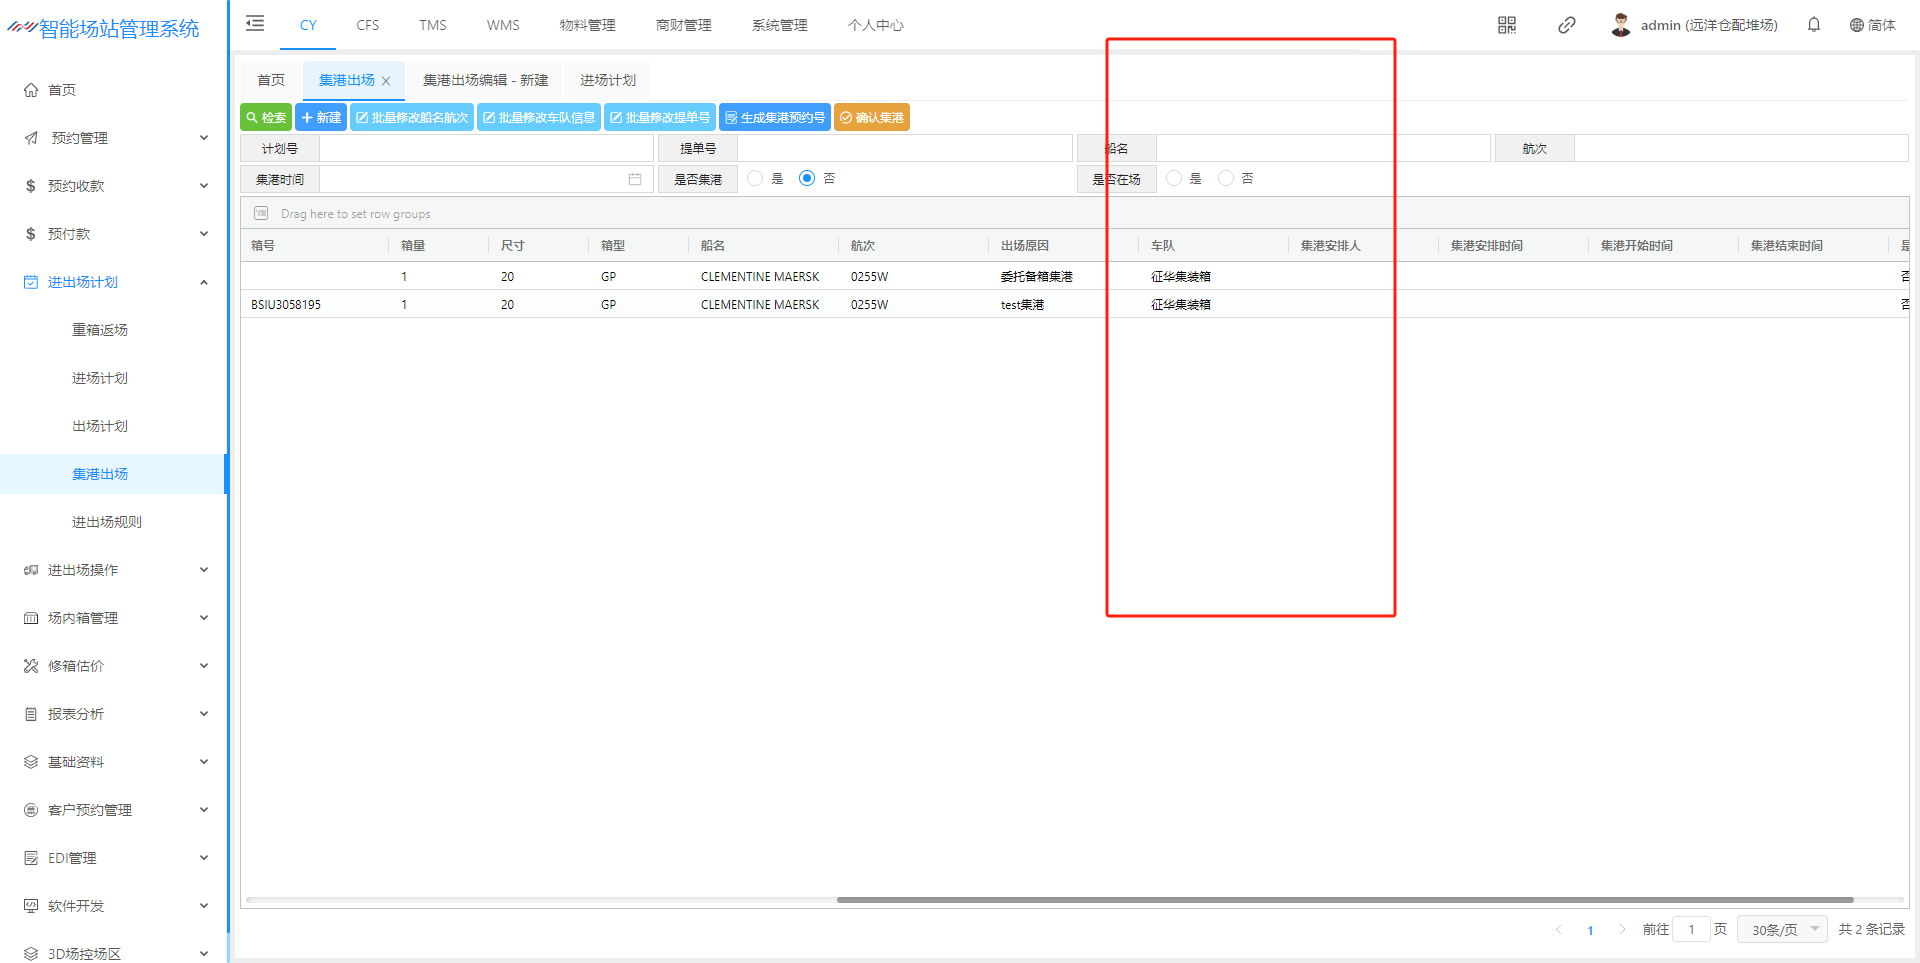This screenshot has width=1920, height=963.
Task: Open the 集港出场编辑 - 新建 tab
Action: tap(485, 80)
